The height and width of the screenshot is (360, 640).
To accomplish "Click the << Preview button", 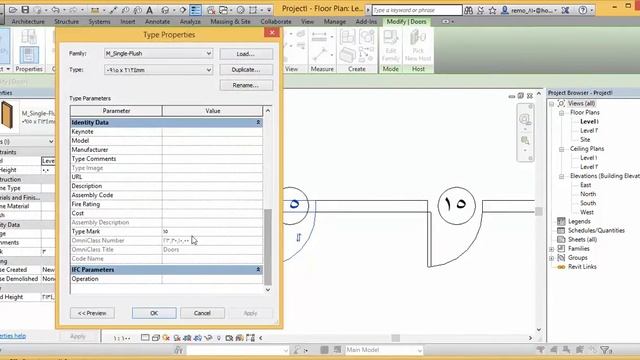I will (x=92, y=313).
